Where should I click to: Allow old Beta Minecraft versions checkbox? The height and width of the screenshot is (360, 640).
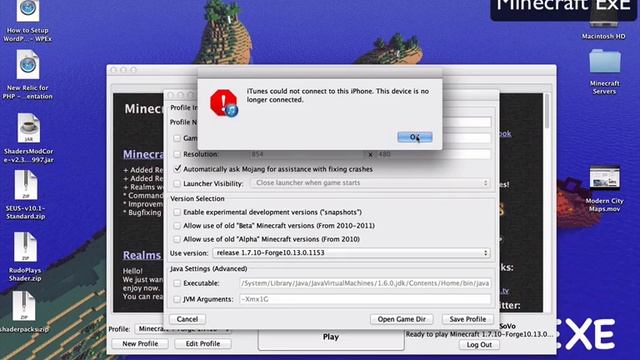[x=177, y=226]
